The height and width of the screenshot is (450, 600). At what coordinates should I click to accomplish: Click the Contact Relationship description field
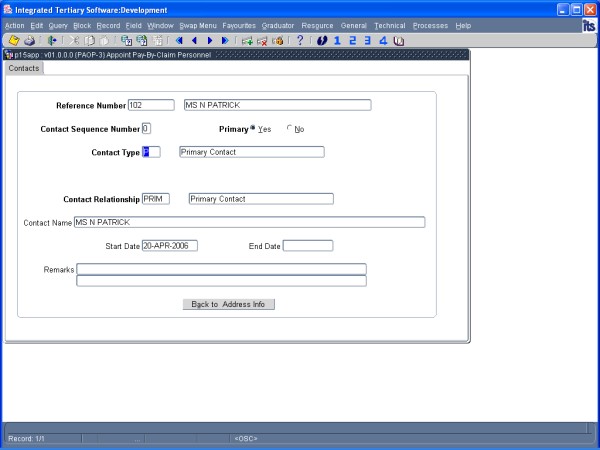261,199
